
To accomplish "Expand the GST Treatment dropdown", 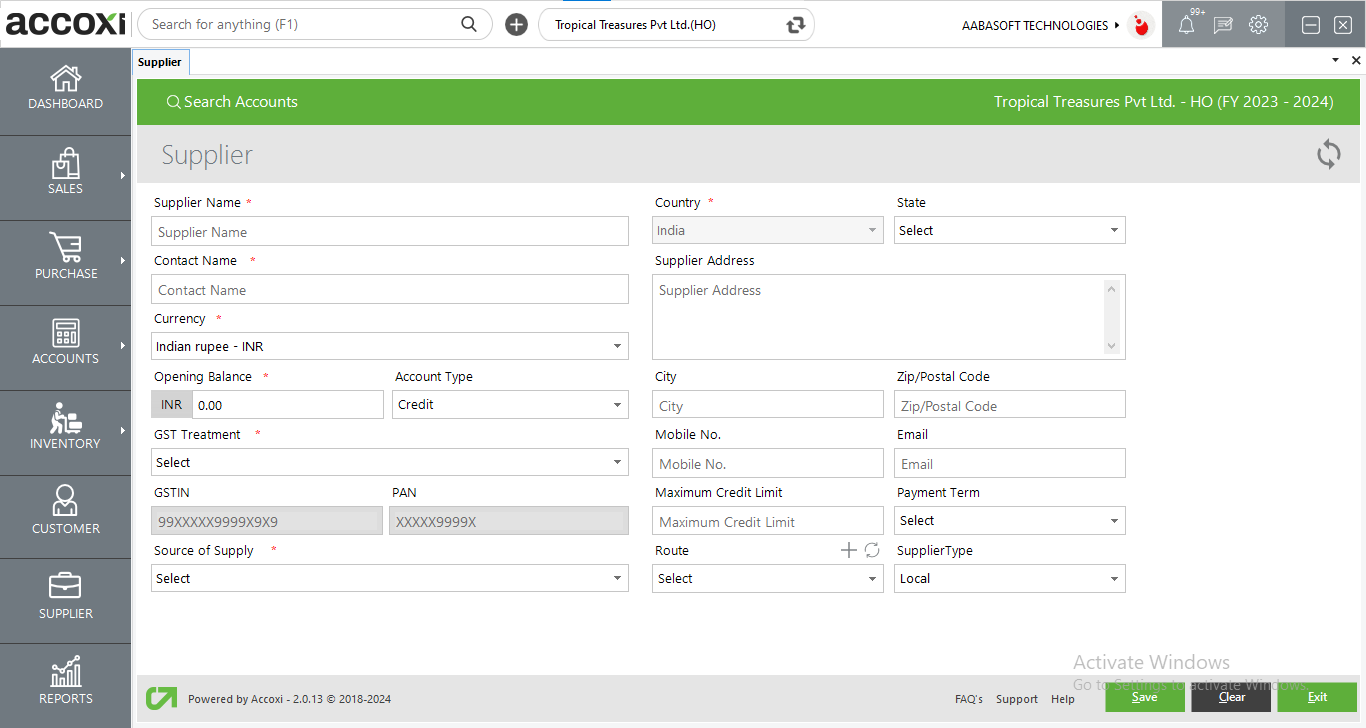I will click(390, 462).
